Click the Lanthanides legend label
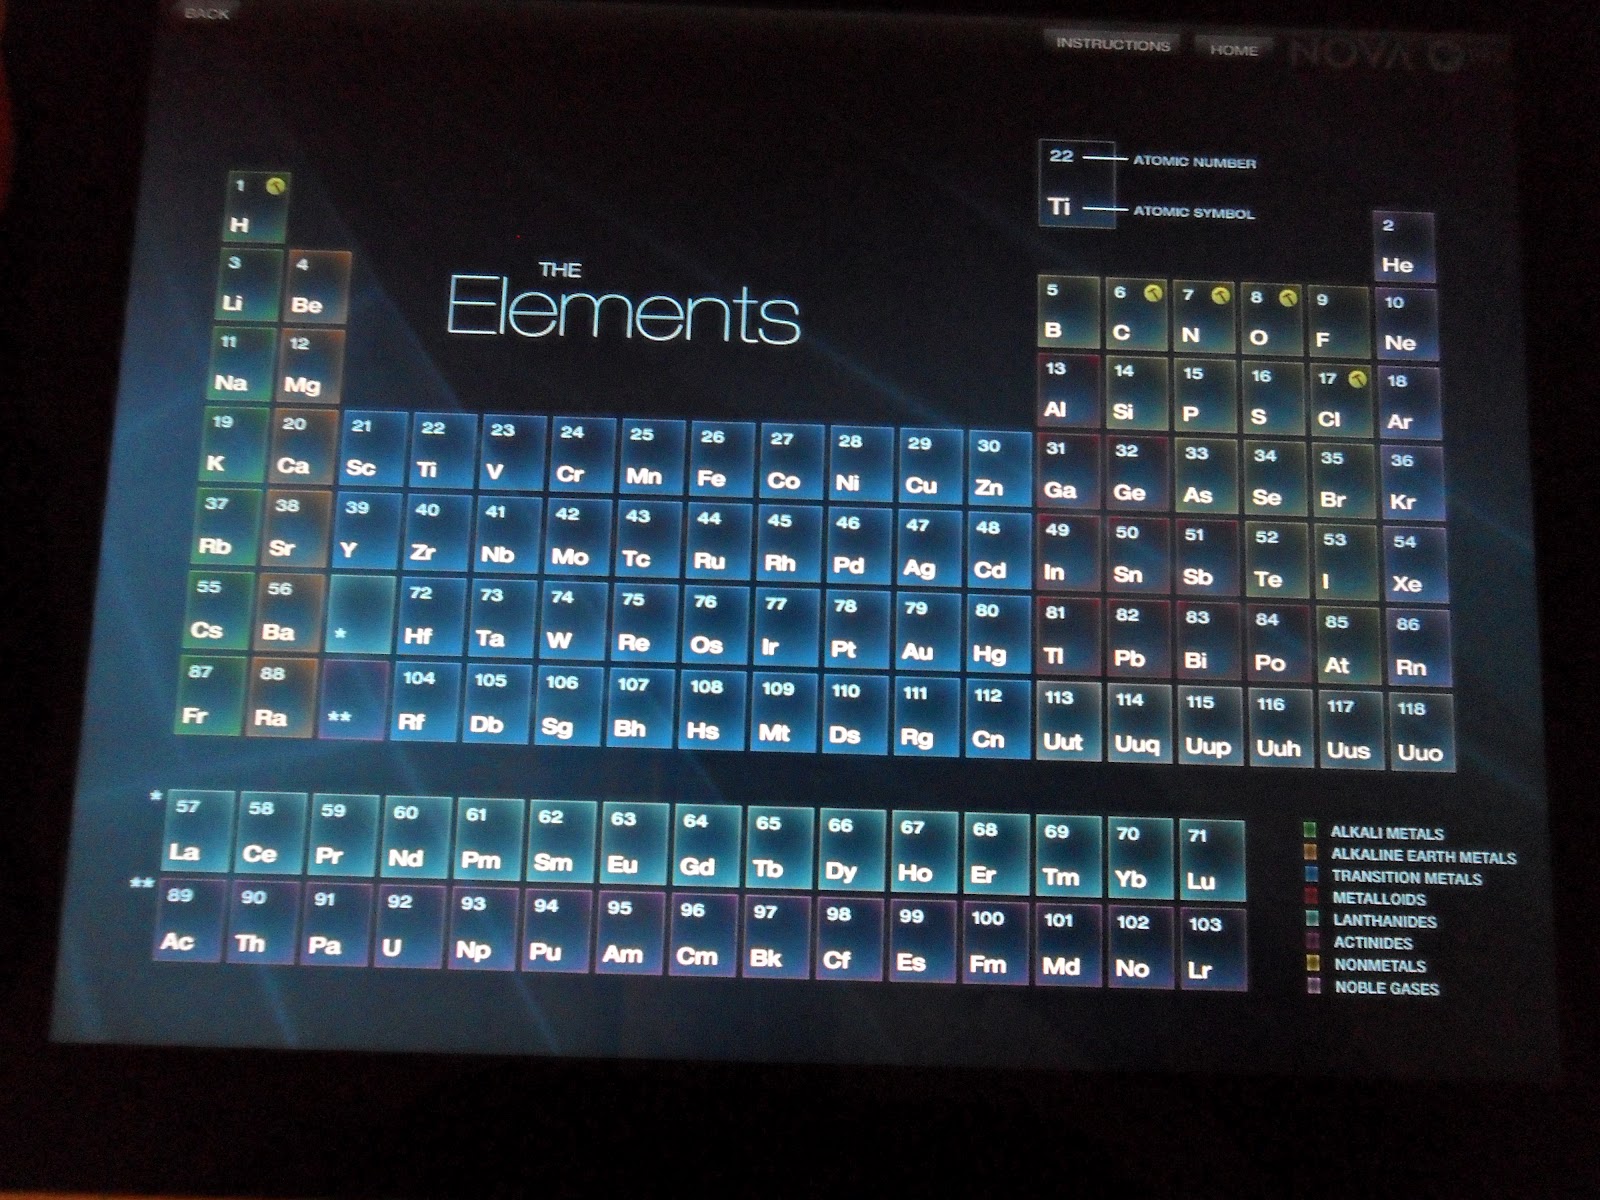The width and height of the screenshot is (1600, 1200). 1384,921
